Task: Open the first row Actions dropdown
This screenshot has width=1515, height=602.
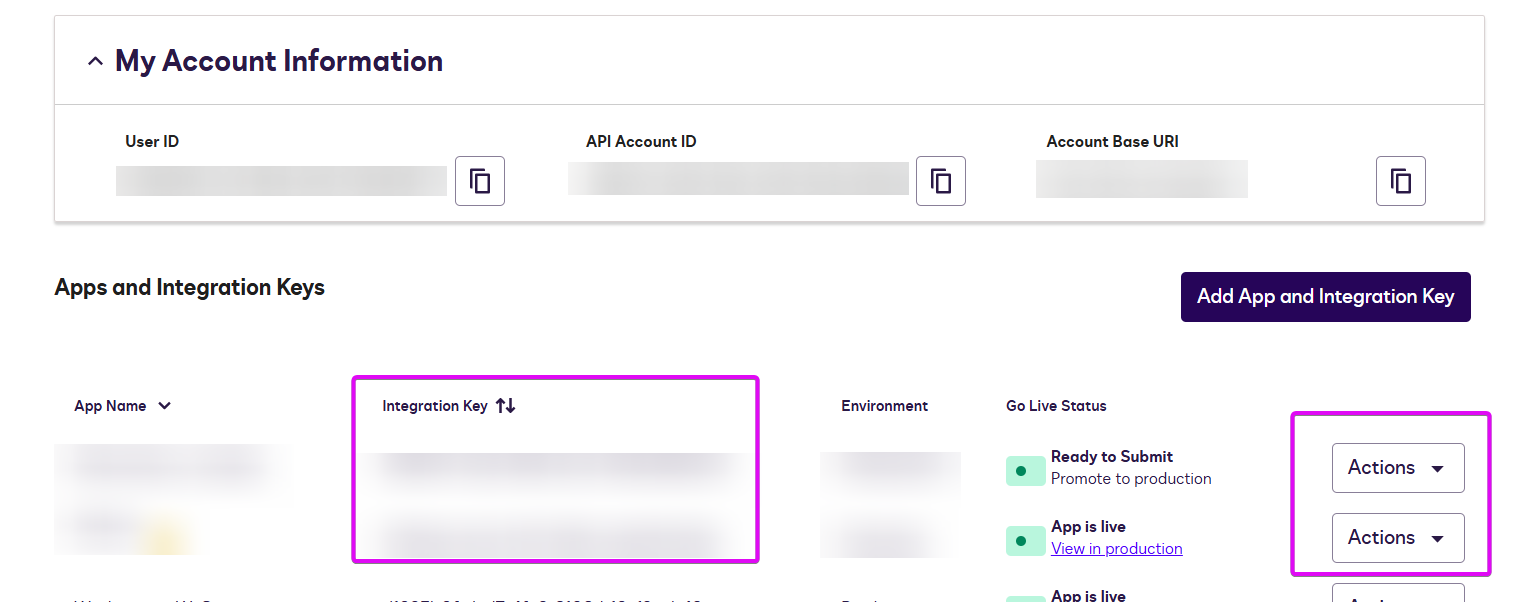Action: 1397,467
